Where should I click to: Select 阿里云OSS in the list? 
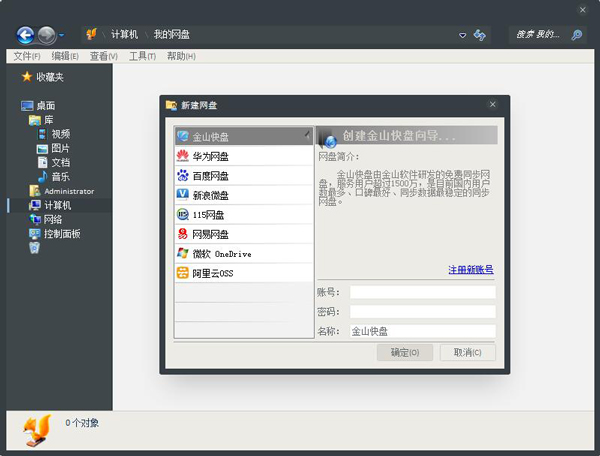tap(243, 273)
